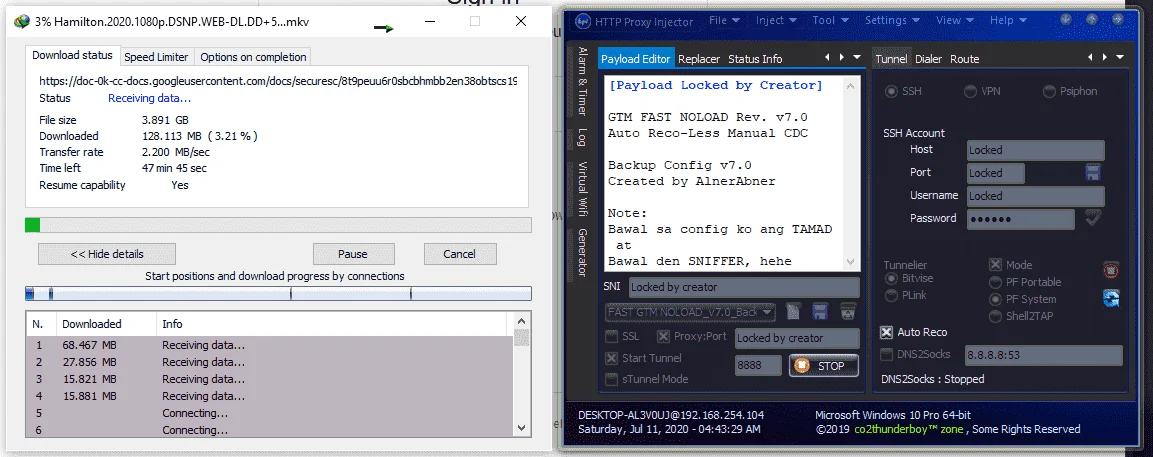Pause the Hamilton download

tap(353, 254)
